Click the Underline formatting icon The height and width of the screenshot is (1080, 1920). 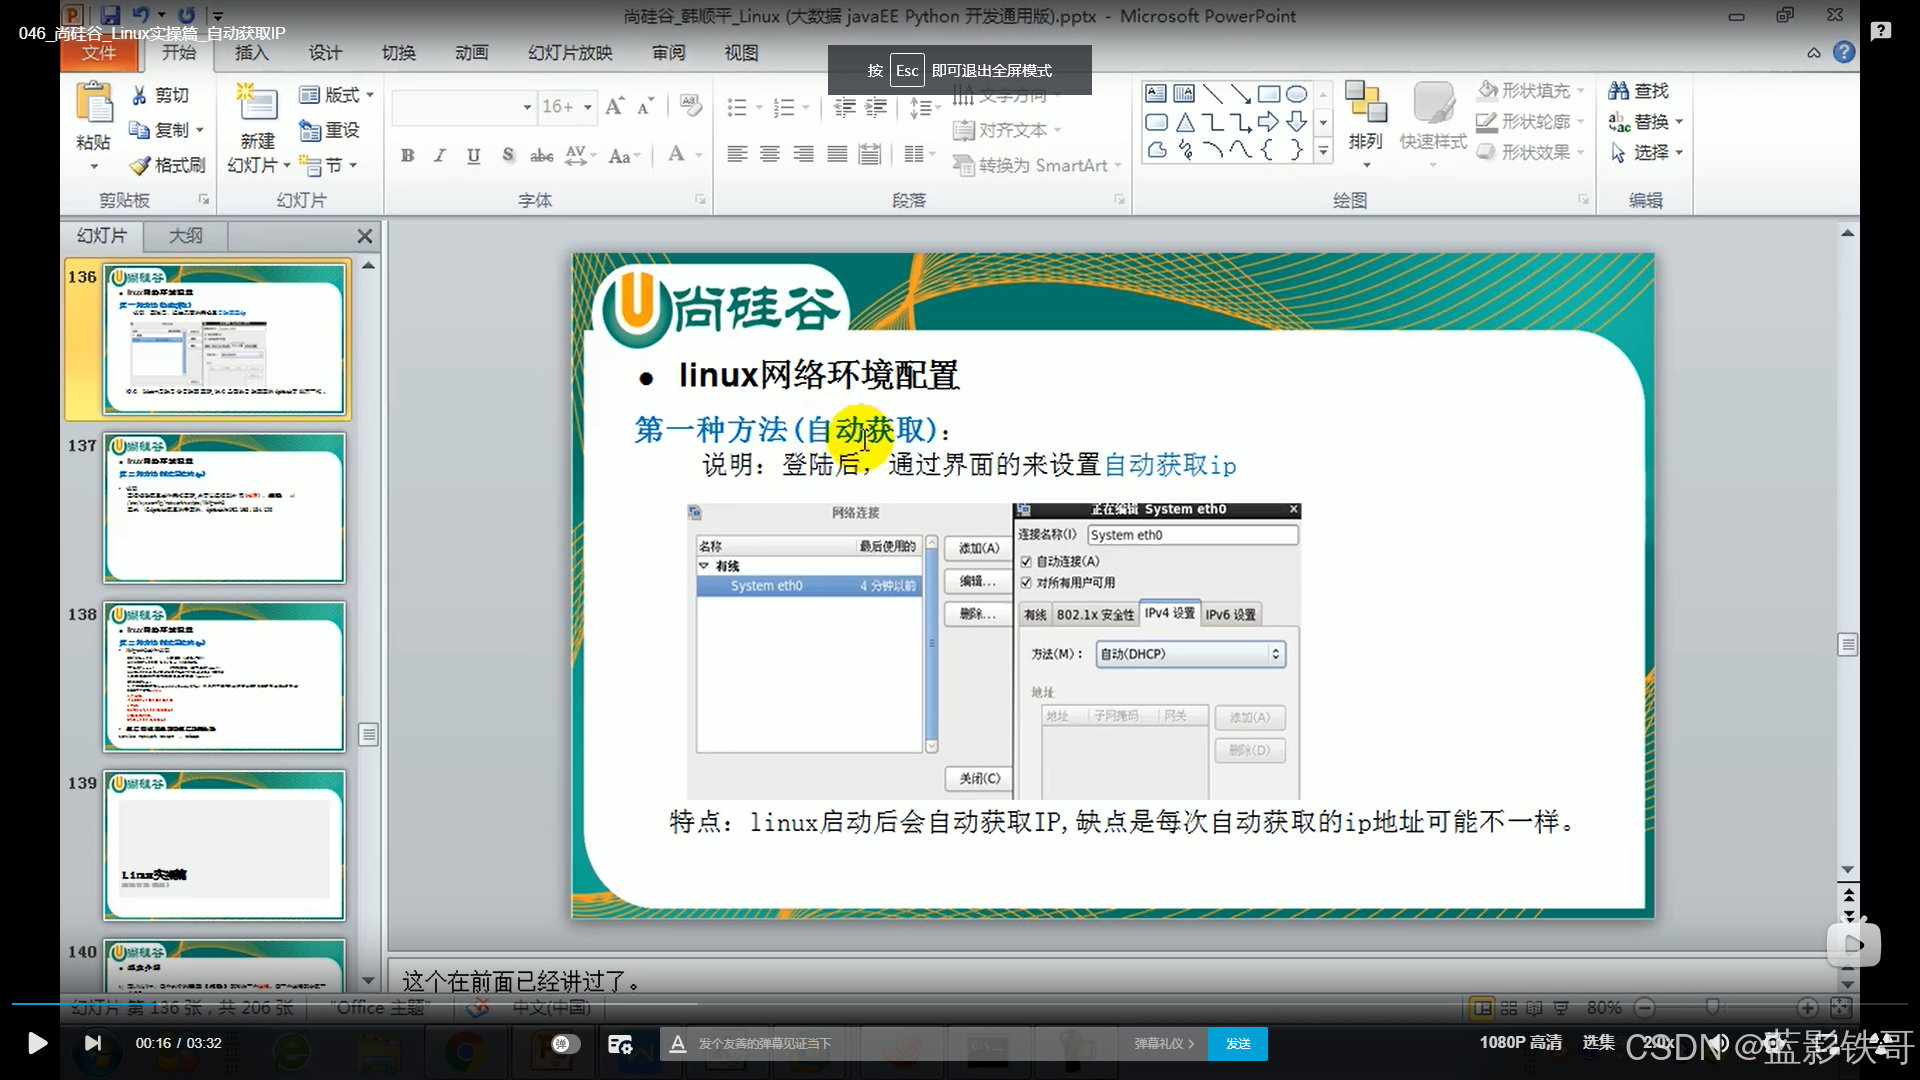474,155
